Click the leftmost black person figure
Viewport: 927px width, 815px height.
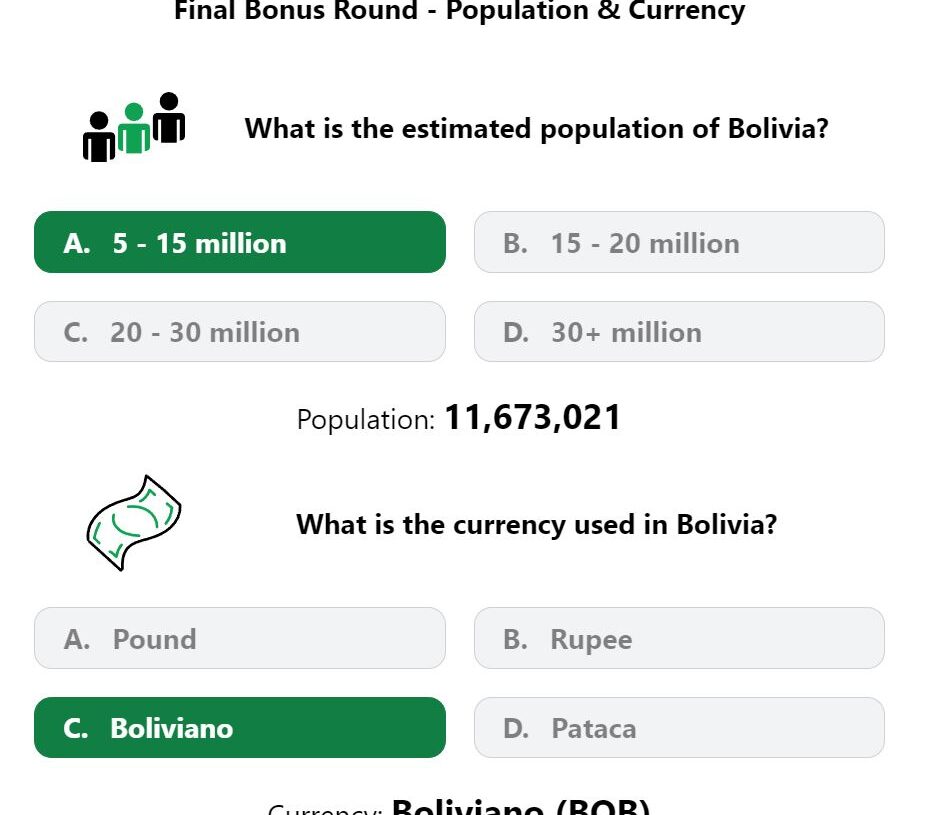click(99, 137)
